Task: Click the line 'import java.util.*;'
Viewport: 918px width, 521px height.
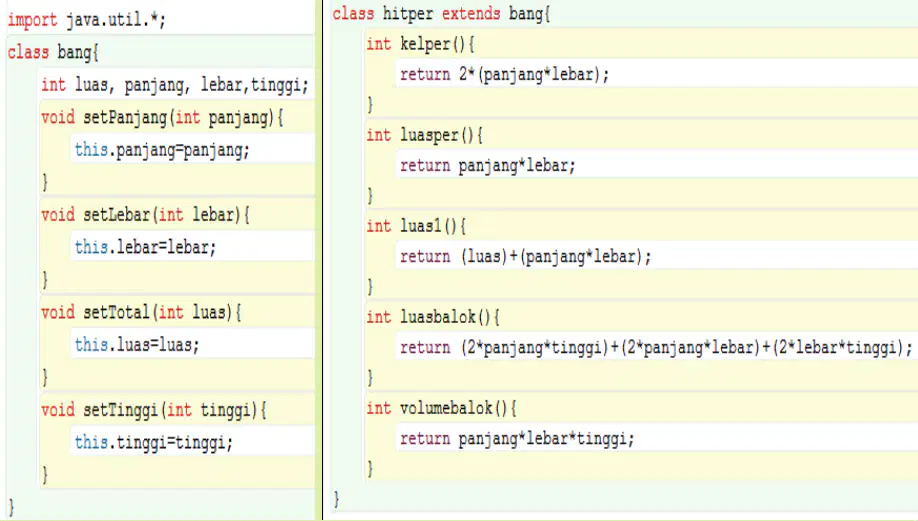Action: (x=87, y=20)
